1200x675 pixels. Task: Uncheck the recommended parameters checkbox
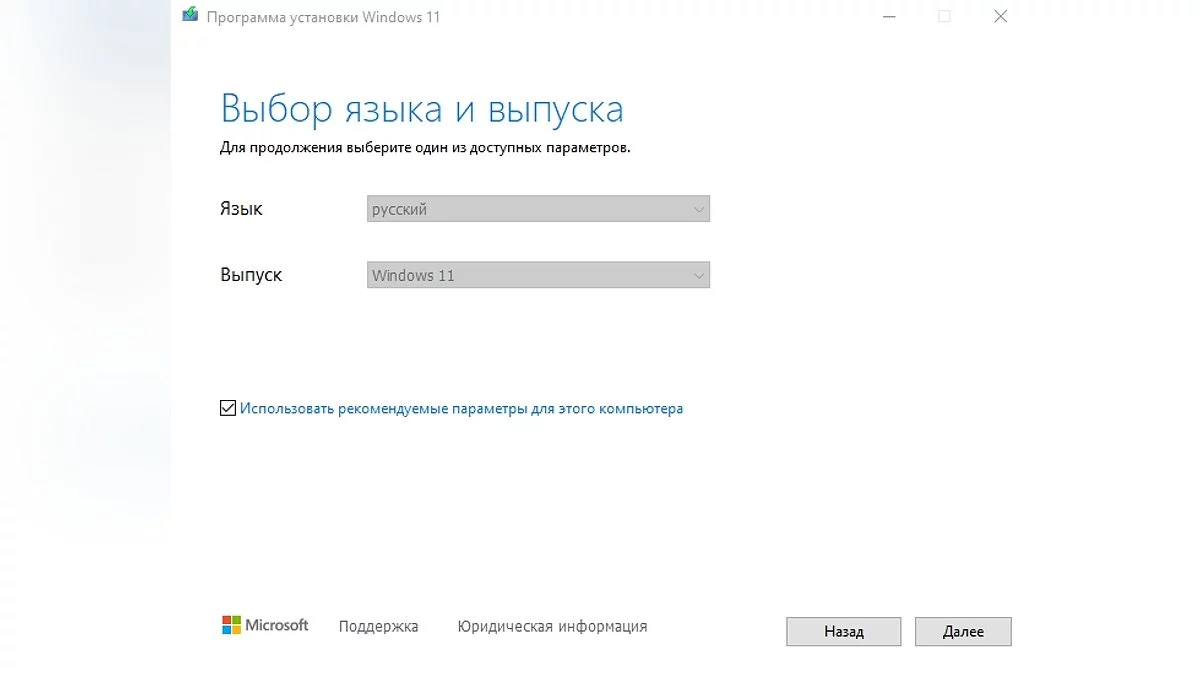pos(227,408)
